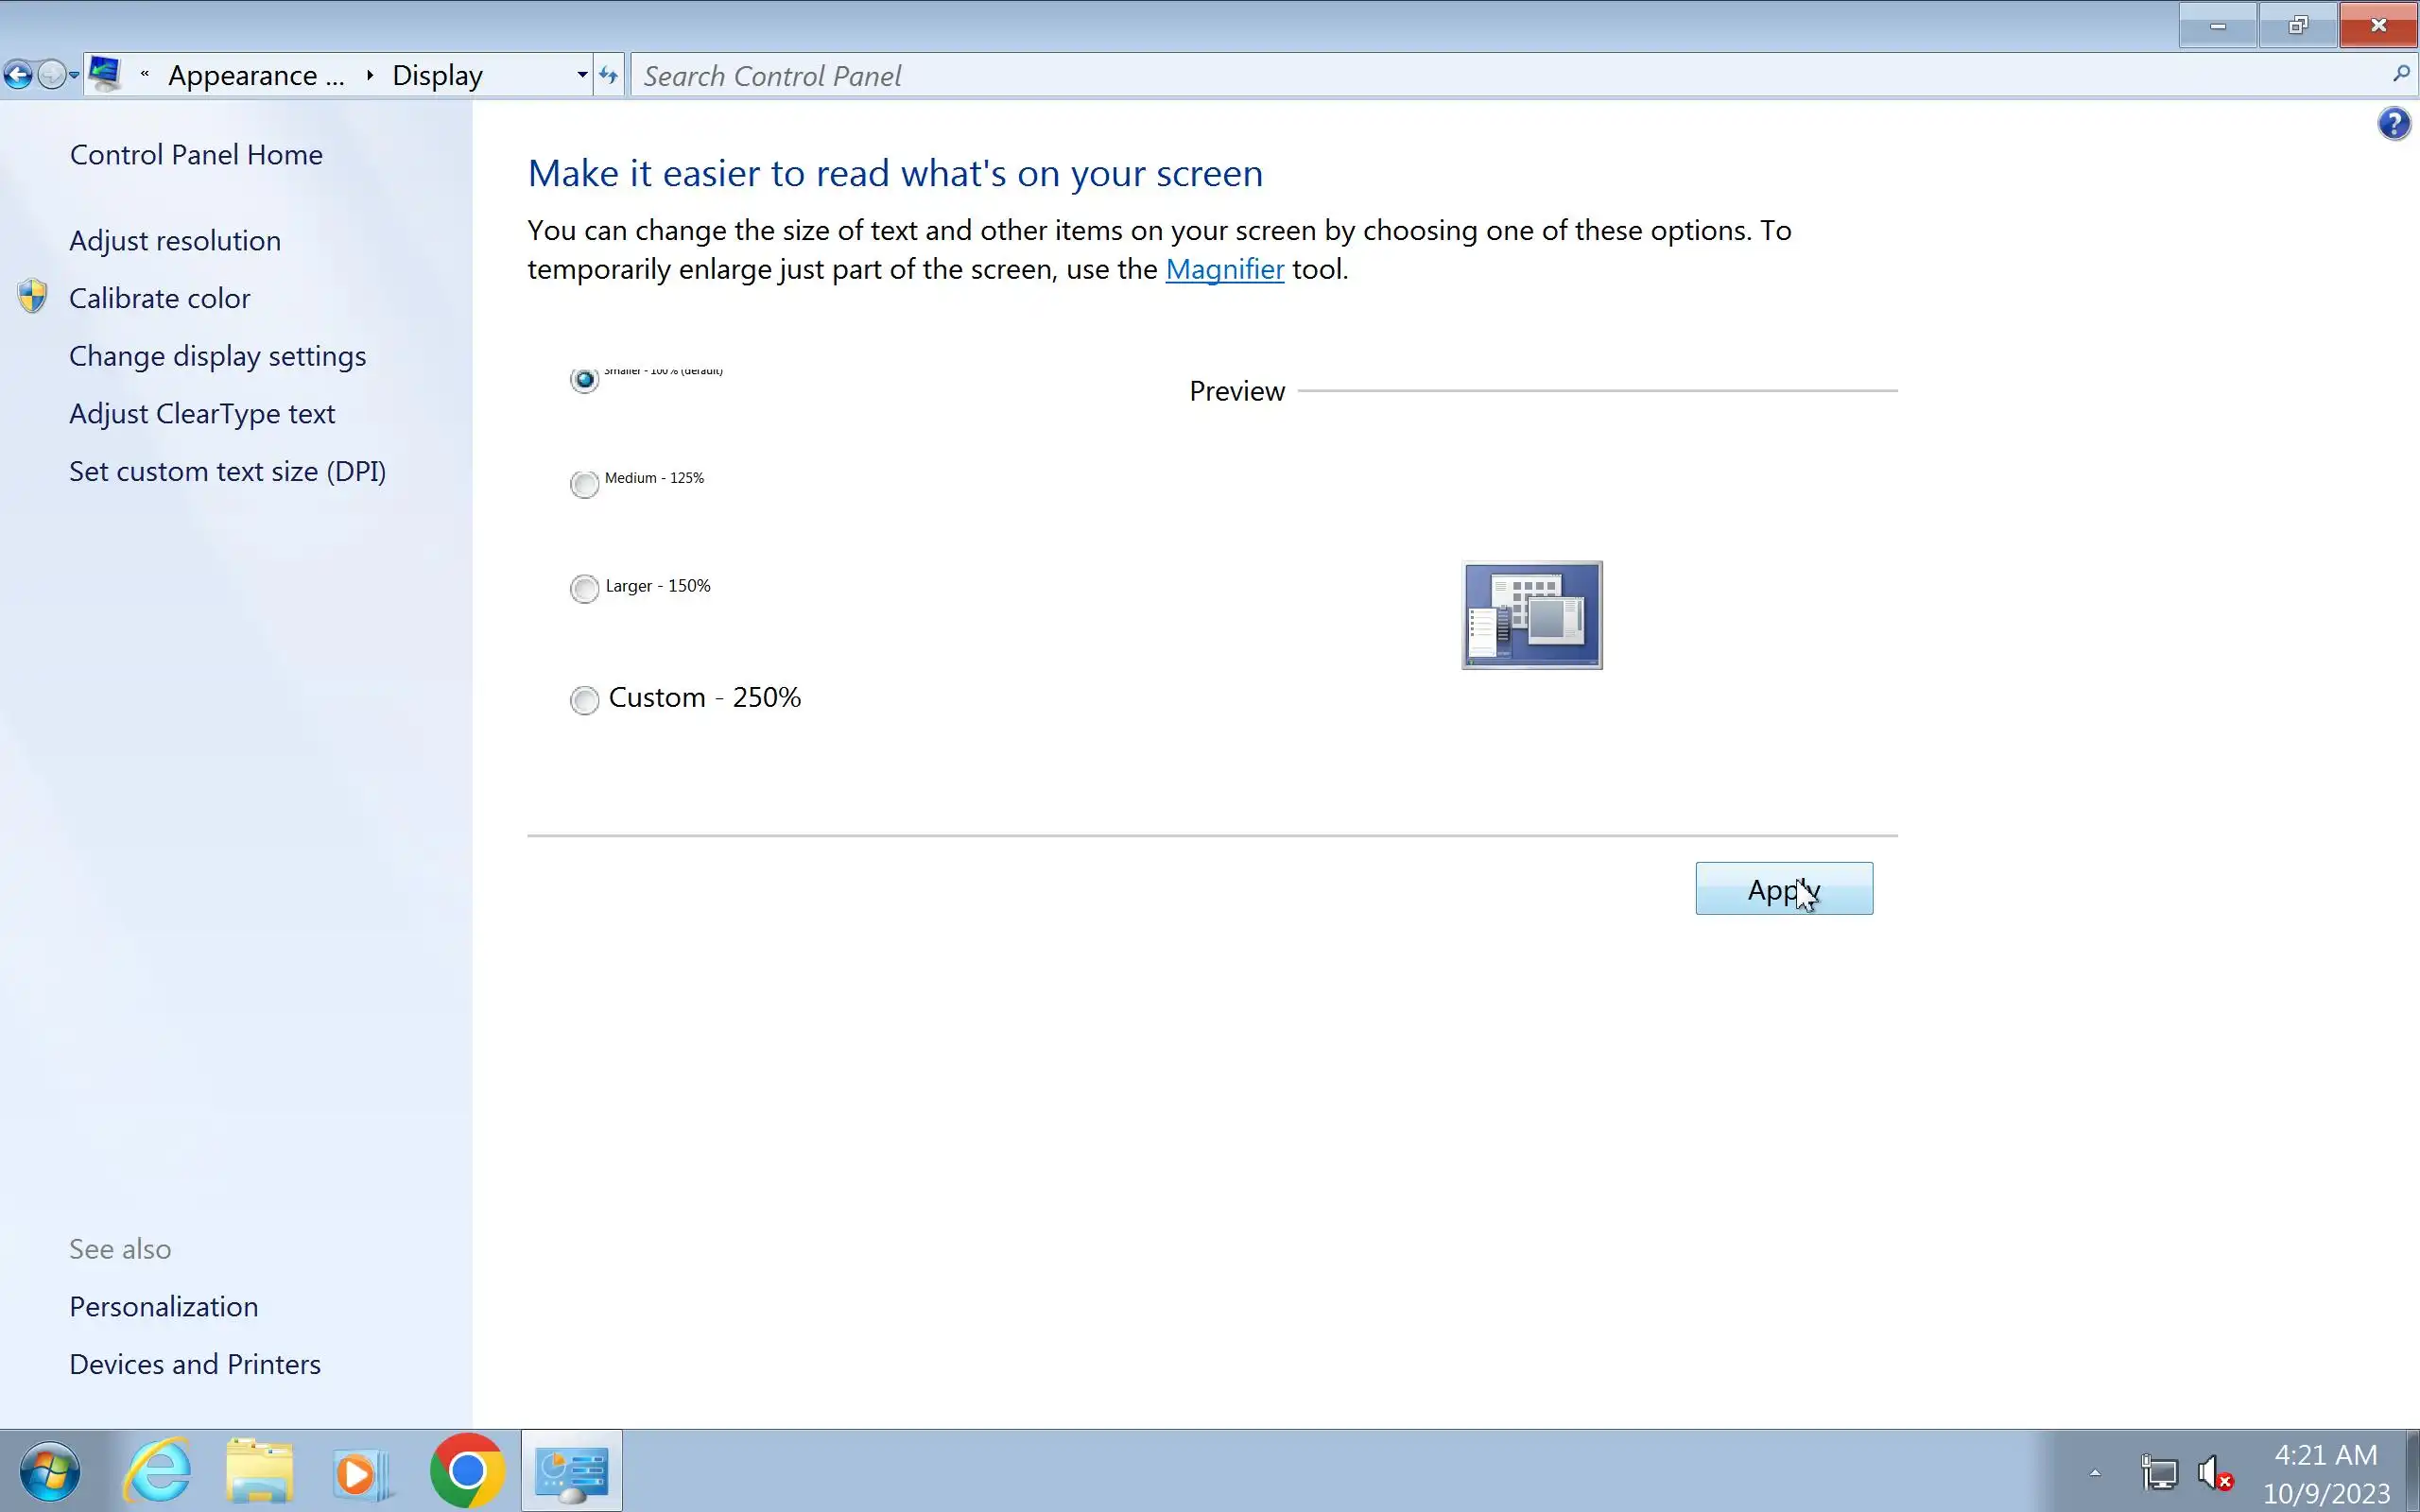The width and height of the screenshot is (2420, 1512).
Task: Select Custom - 250% radio option
Action: [585, 700]
